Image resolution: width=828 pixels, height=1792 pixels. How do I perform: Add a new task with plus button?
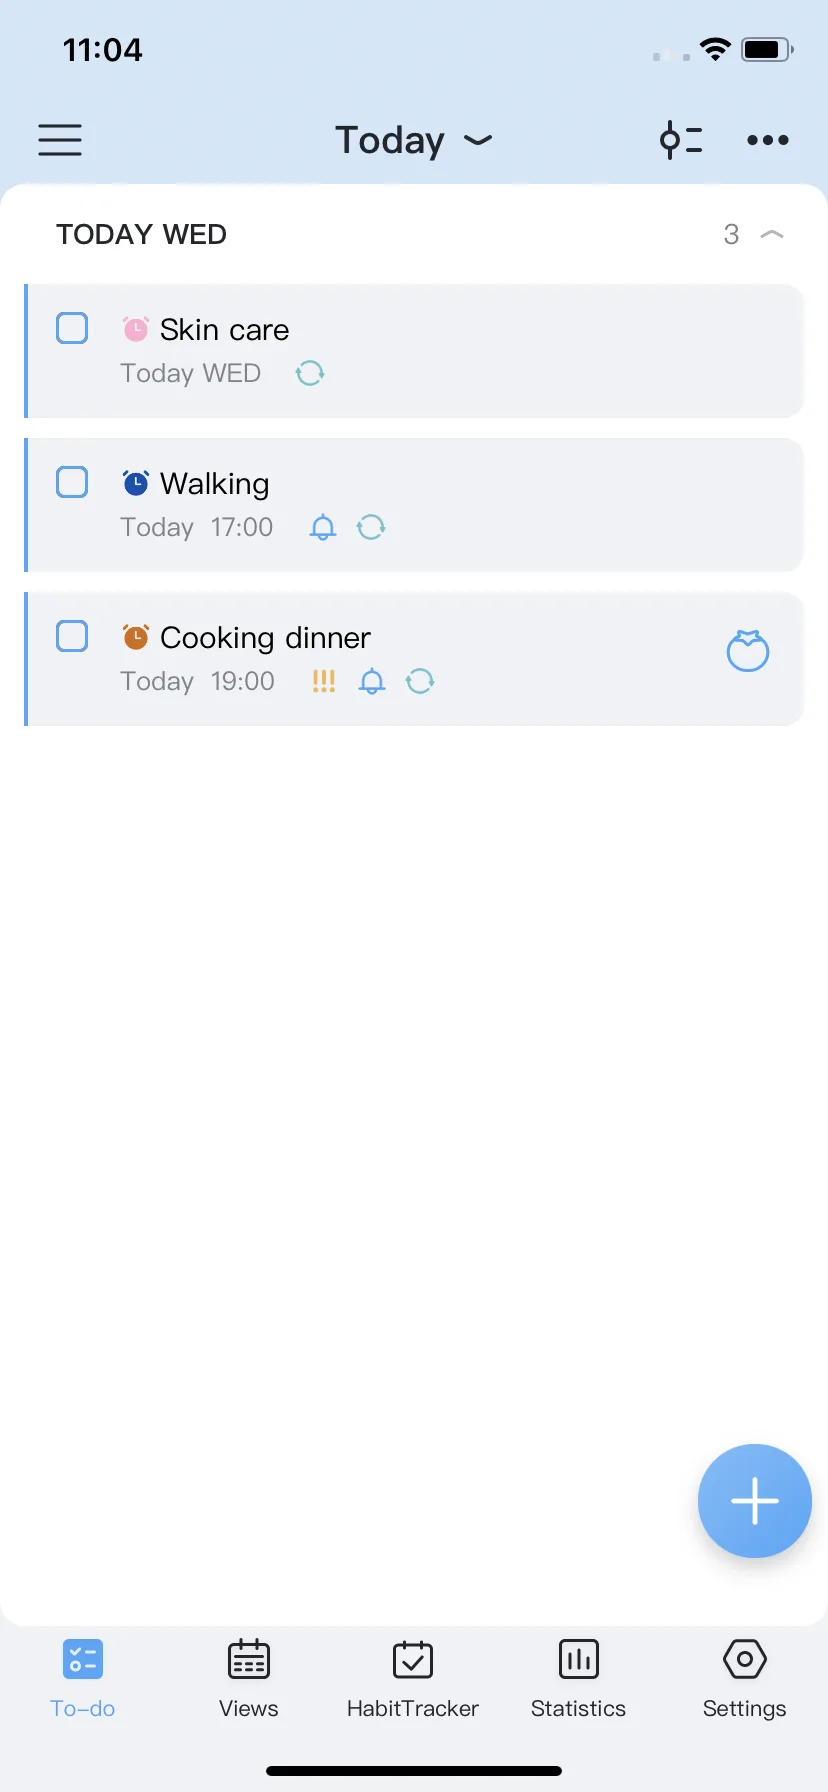(x=755, y=1501)
